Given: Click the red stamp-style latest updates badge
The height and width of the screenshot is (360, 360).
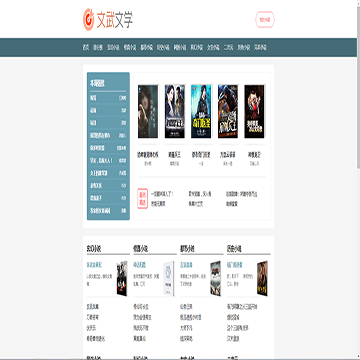Looking at the screenshot, I should (143, 199).
